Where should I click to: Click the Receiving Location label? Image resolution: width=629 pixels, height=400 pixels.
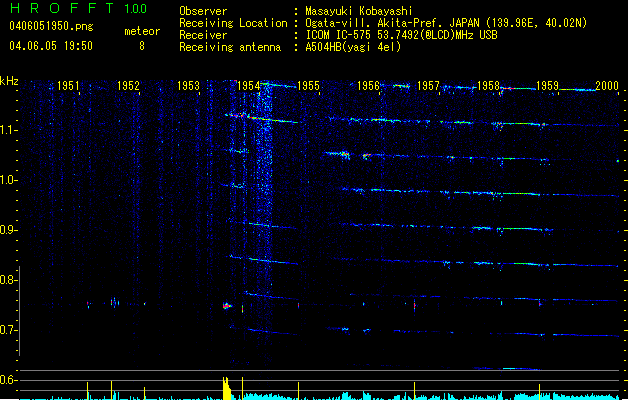click(x=233, y=23)
